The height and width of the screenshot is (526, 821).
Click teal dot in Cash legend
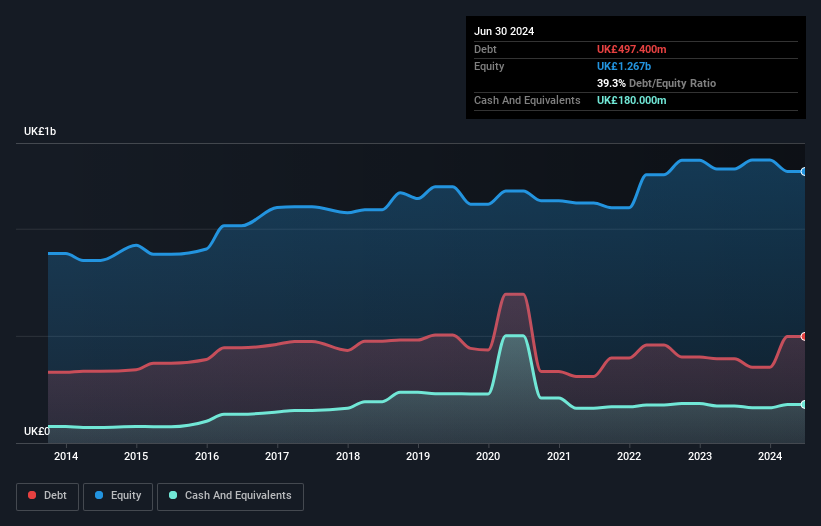point(173,495)
